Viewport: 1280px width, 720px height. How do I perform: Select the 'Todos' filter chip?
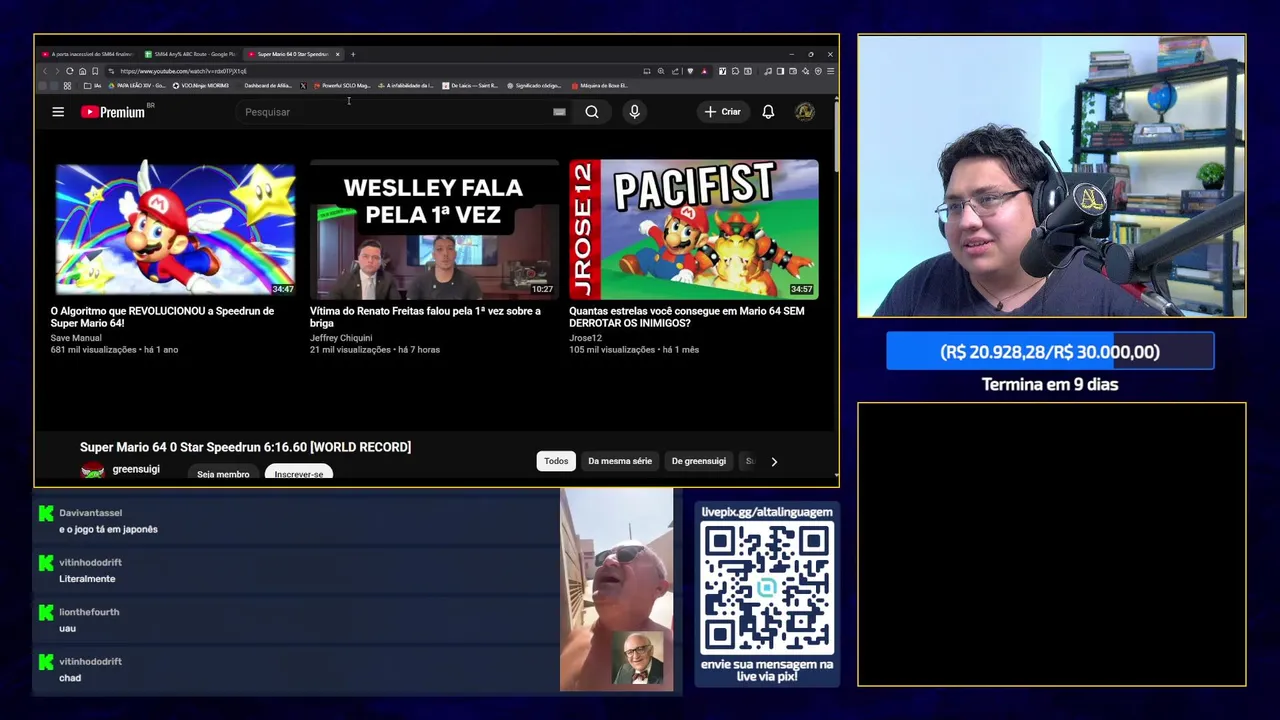(x=556, y=461)
